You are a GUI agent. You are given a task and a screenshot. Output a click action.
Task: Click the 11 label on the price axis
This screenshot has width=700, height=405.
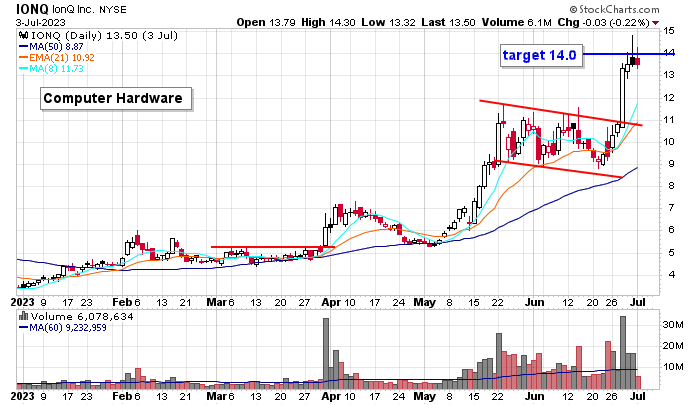click(x=669, y=120)
